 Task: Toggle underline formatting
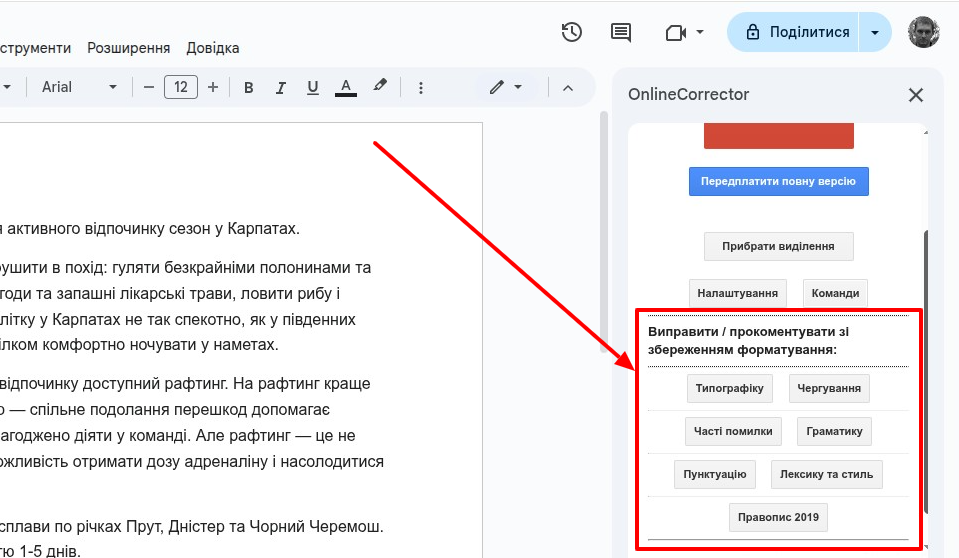pyautogui.click(x=313, y=87)
